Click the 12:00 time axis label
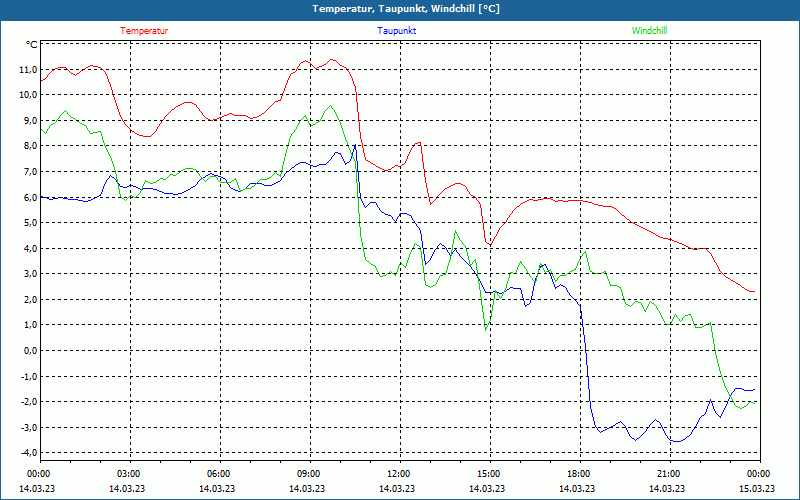This screenshot has width=800, height=500. point(397,474)
